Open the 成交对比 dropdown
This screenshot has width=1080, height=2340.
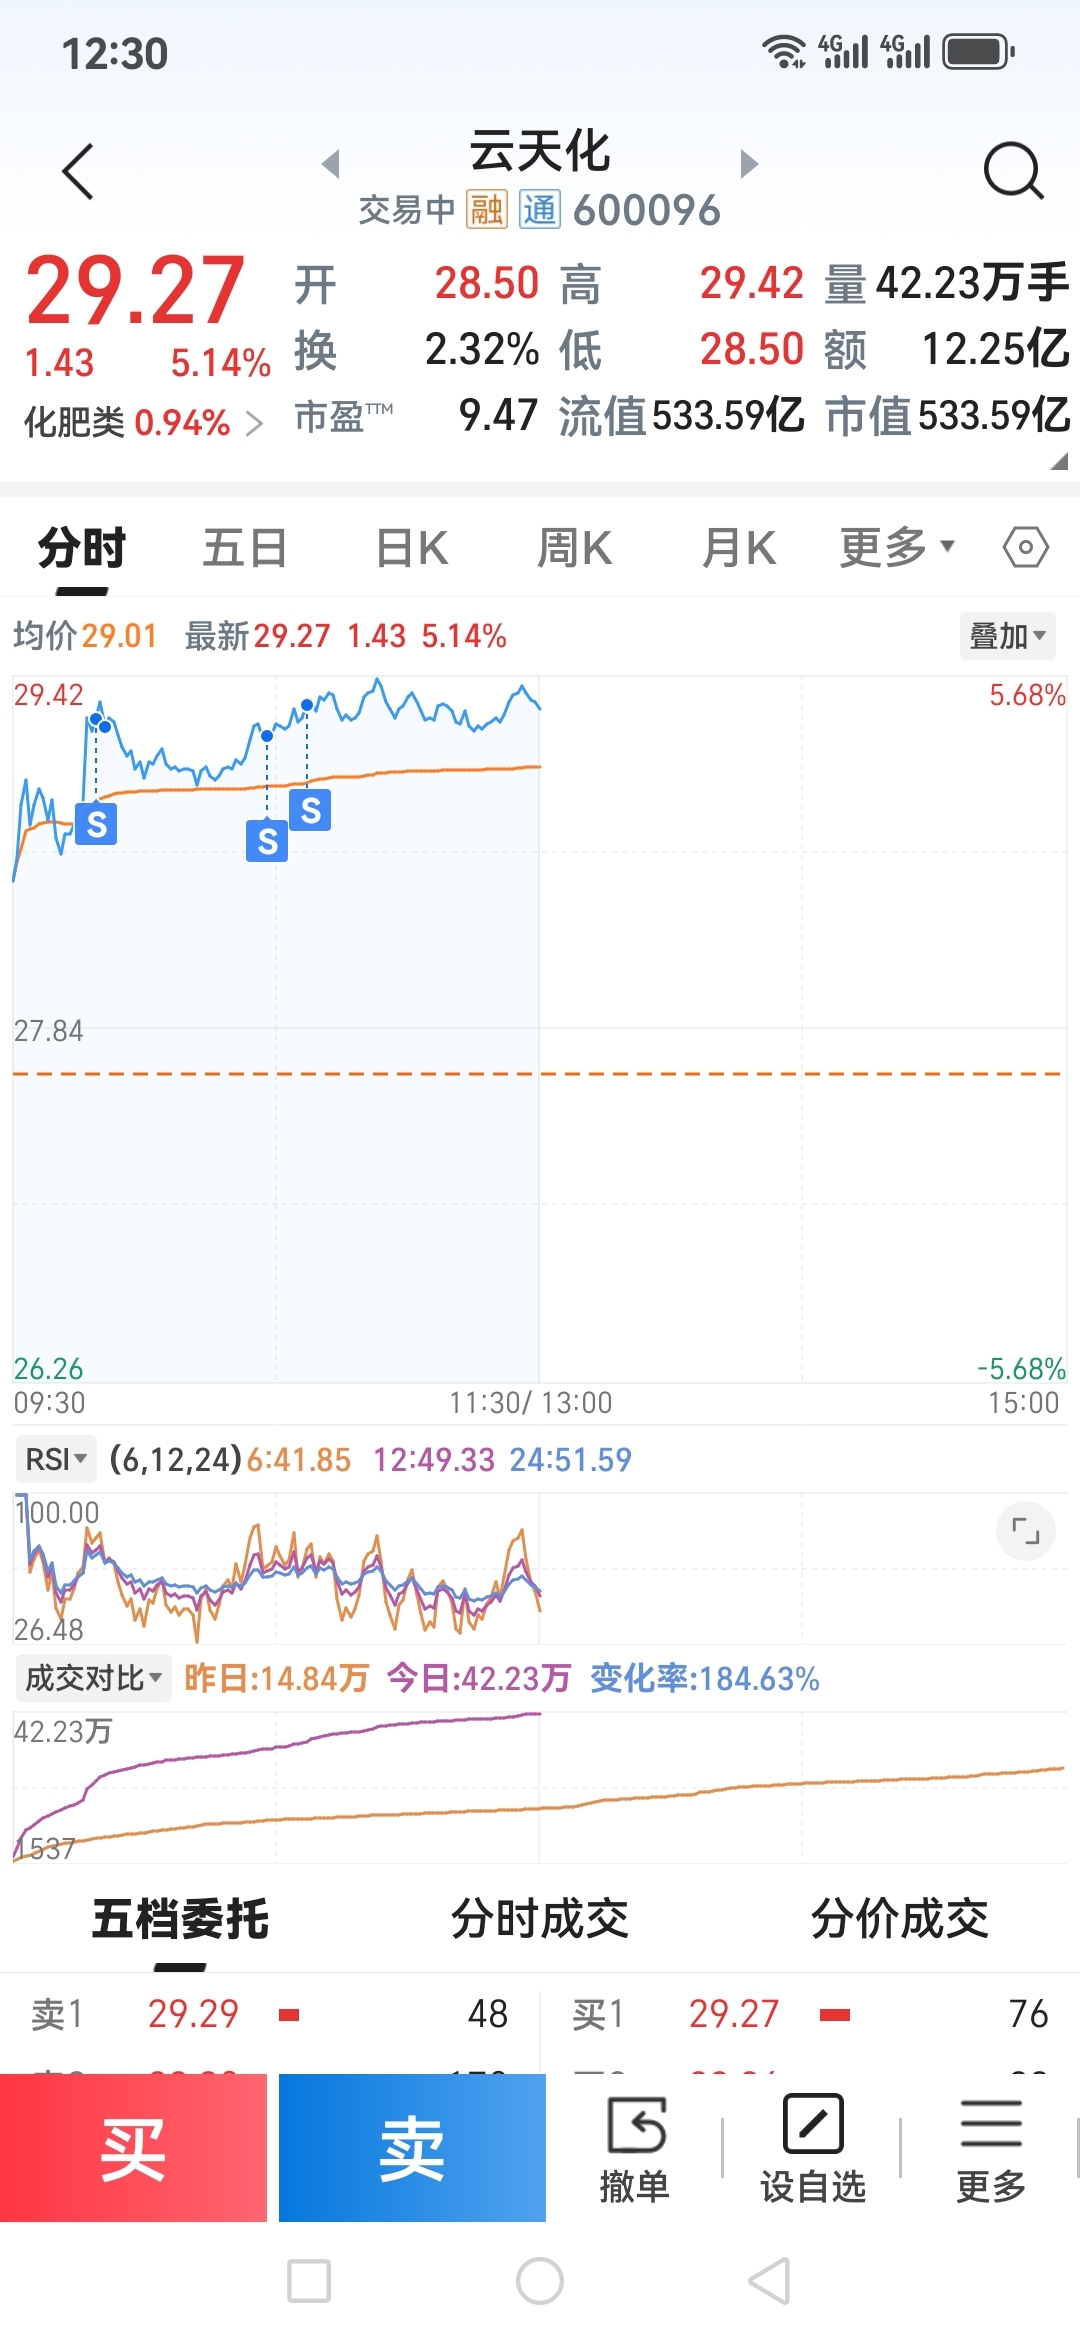click(93, 1678)
